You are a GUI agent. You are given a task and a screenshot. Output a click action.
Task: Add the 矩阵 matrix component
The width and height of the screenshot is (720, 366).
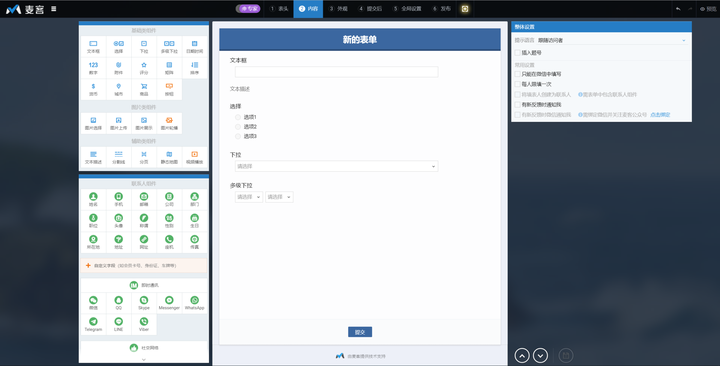[169, 68]
